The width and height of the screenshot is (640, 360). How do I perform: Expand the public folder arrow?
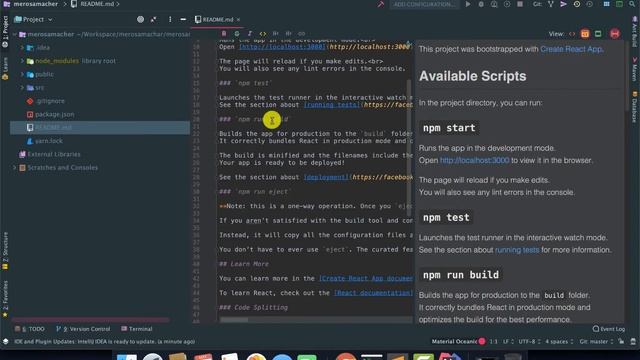tap(22, 75)
